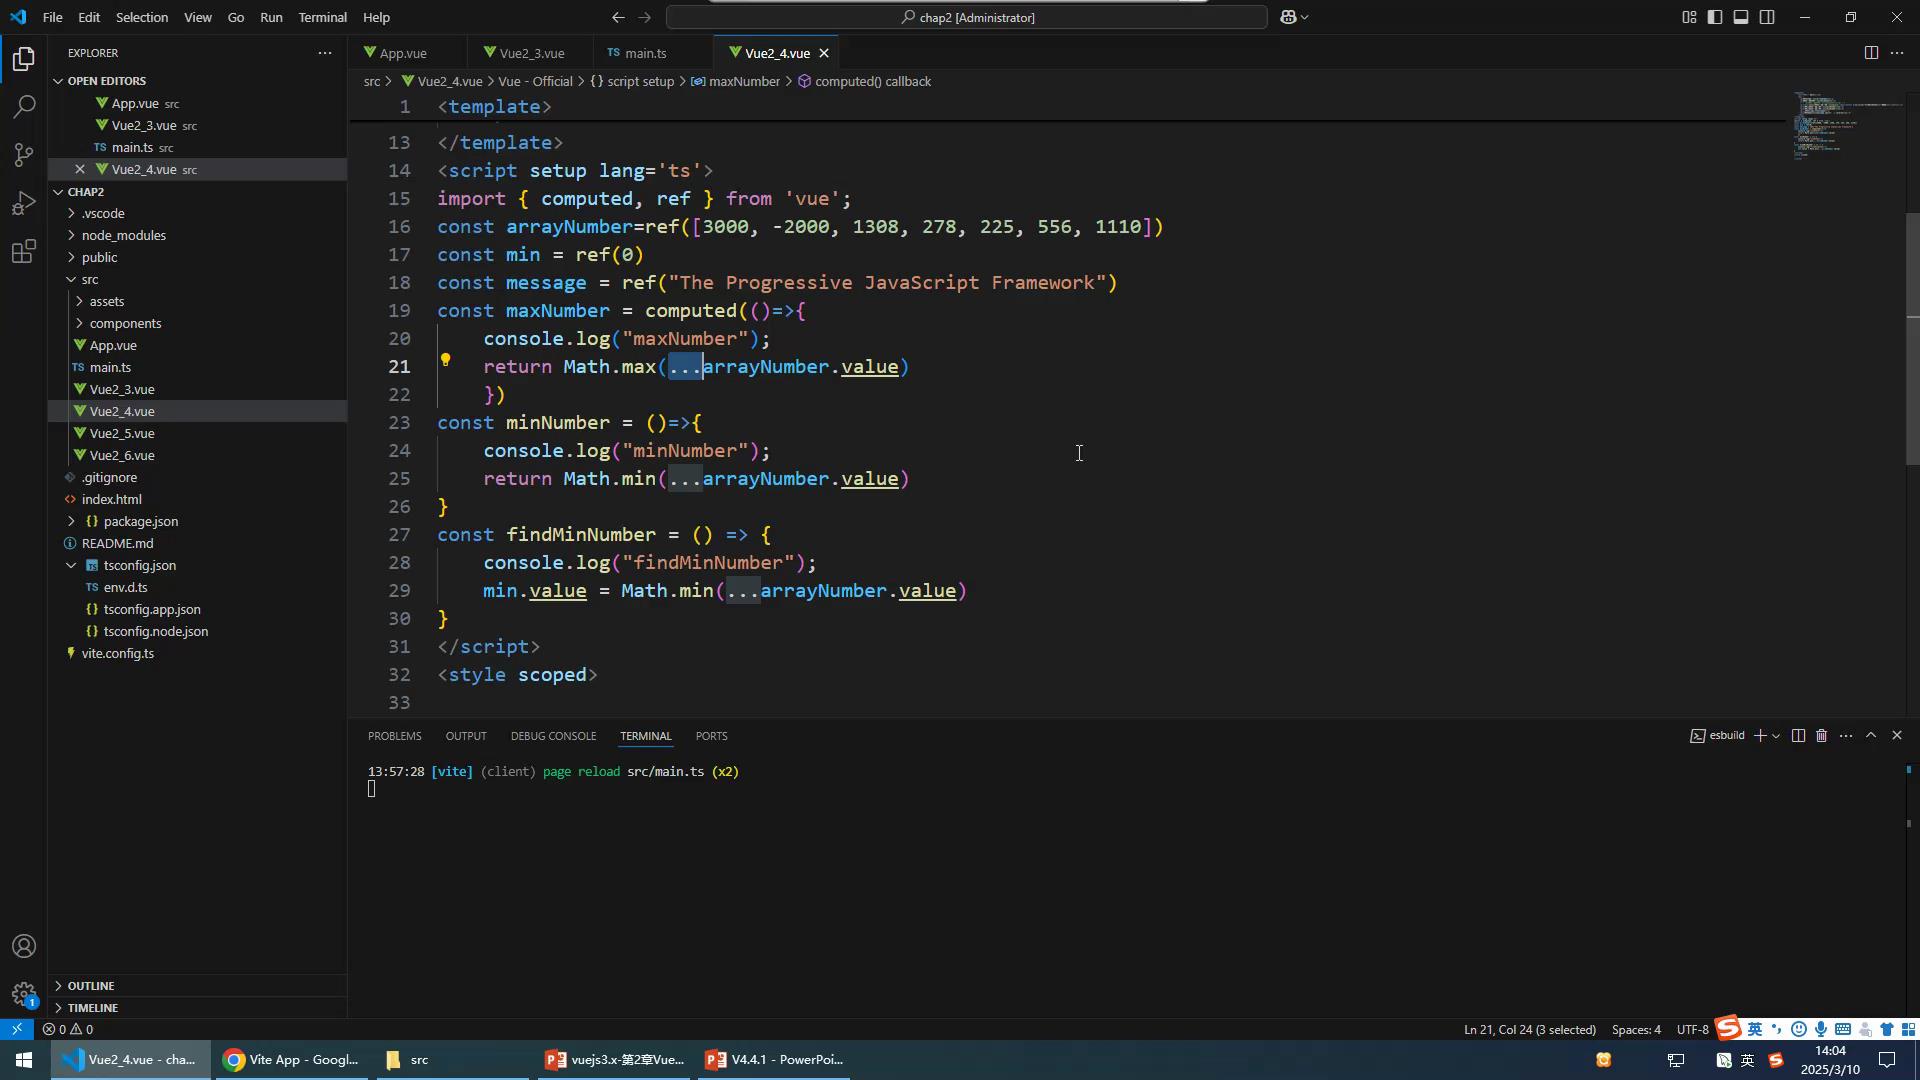
Task: Toggle primary sidebar visibility in title bar
Action: click(1715, 17)
